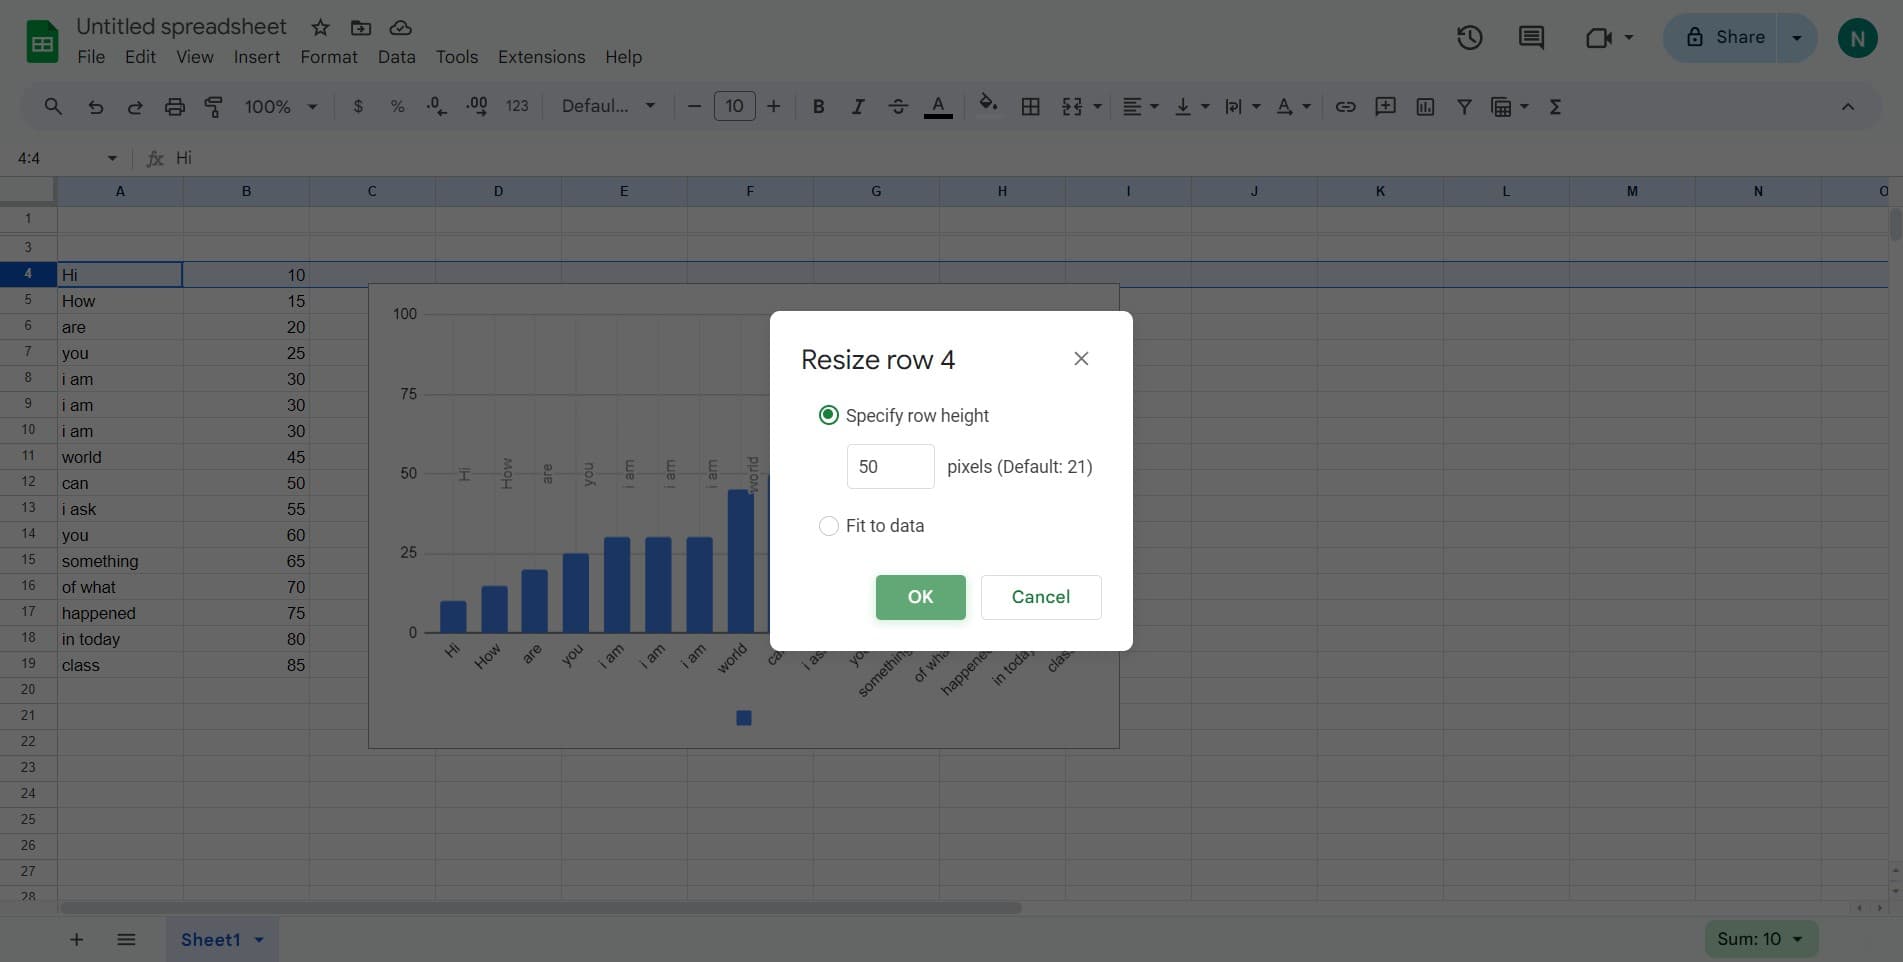This screenshot has height=962, width=1903.
Task: Click the insert link icon
Action: pyautogui.click(x=1345, y=106)
